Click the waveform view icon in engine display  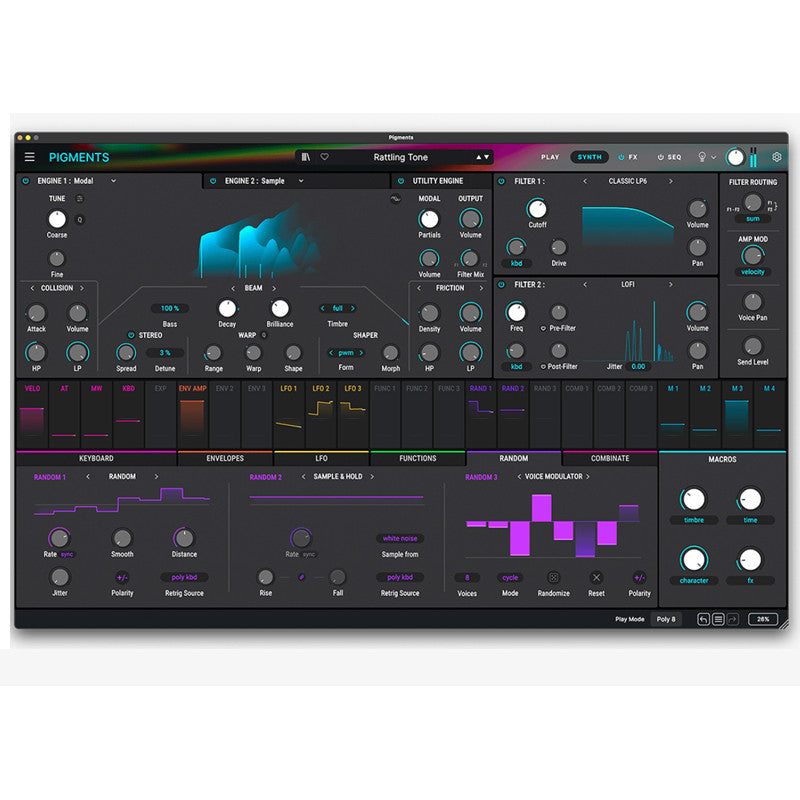point(395,199)
